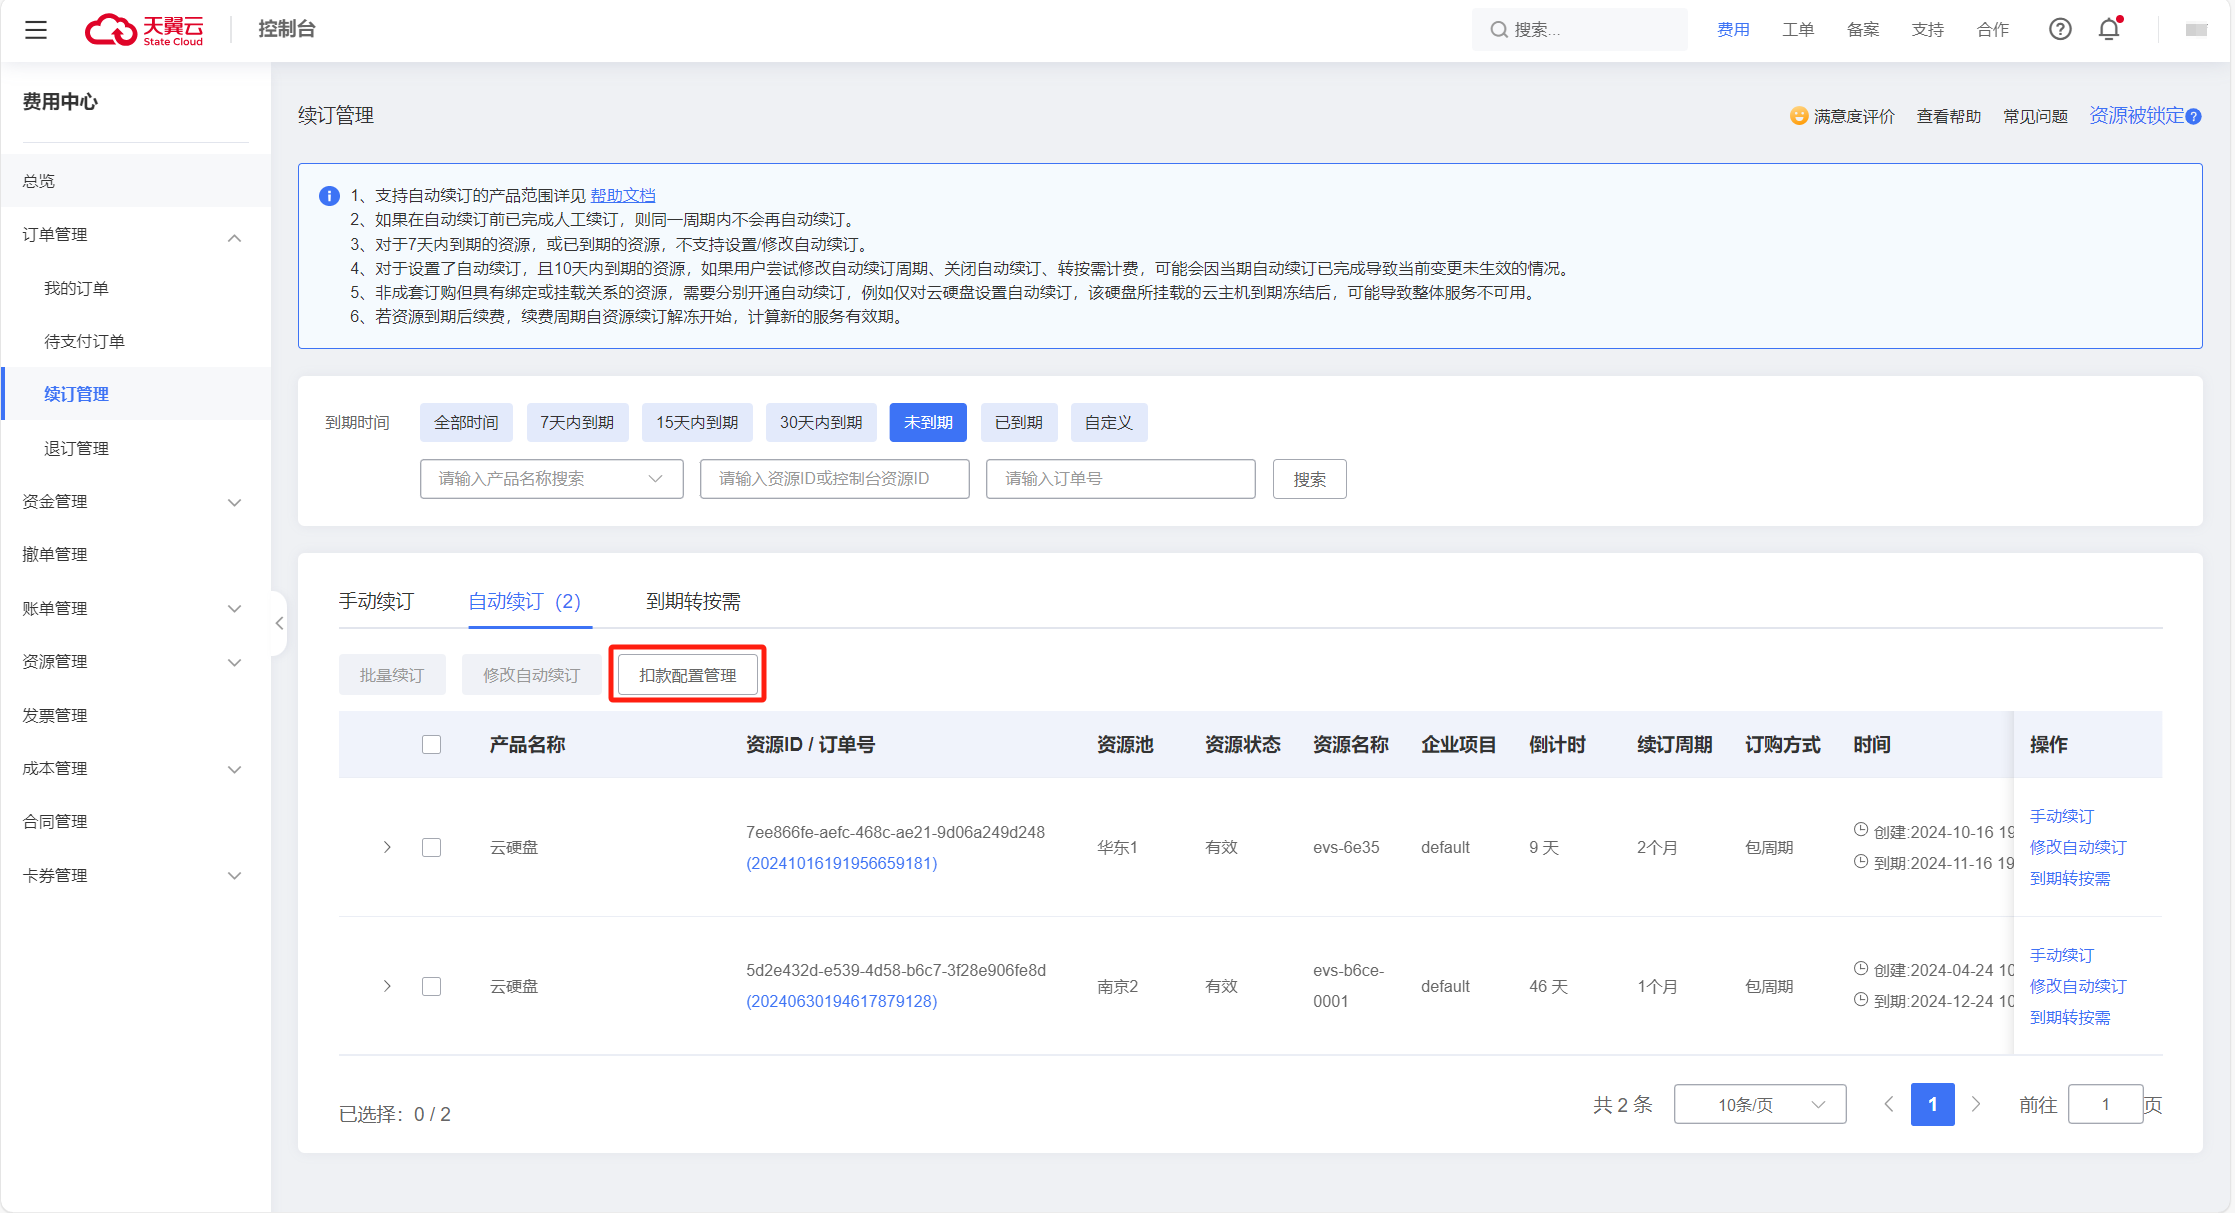
Task: Click the 满意度评价 smiley link
Action: 1842,116
